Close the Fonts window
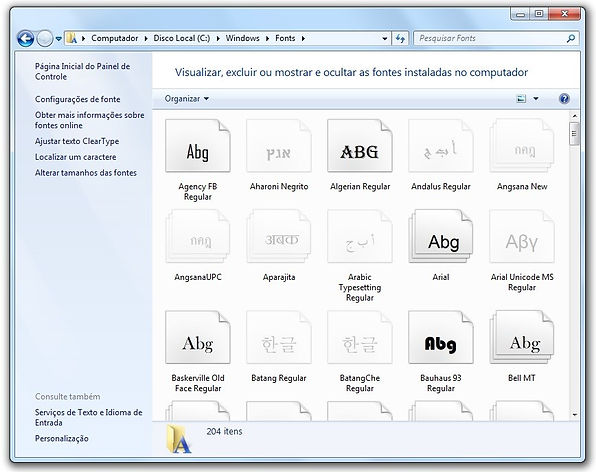596x472 pixels. 564,14
